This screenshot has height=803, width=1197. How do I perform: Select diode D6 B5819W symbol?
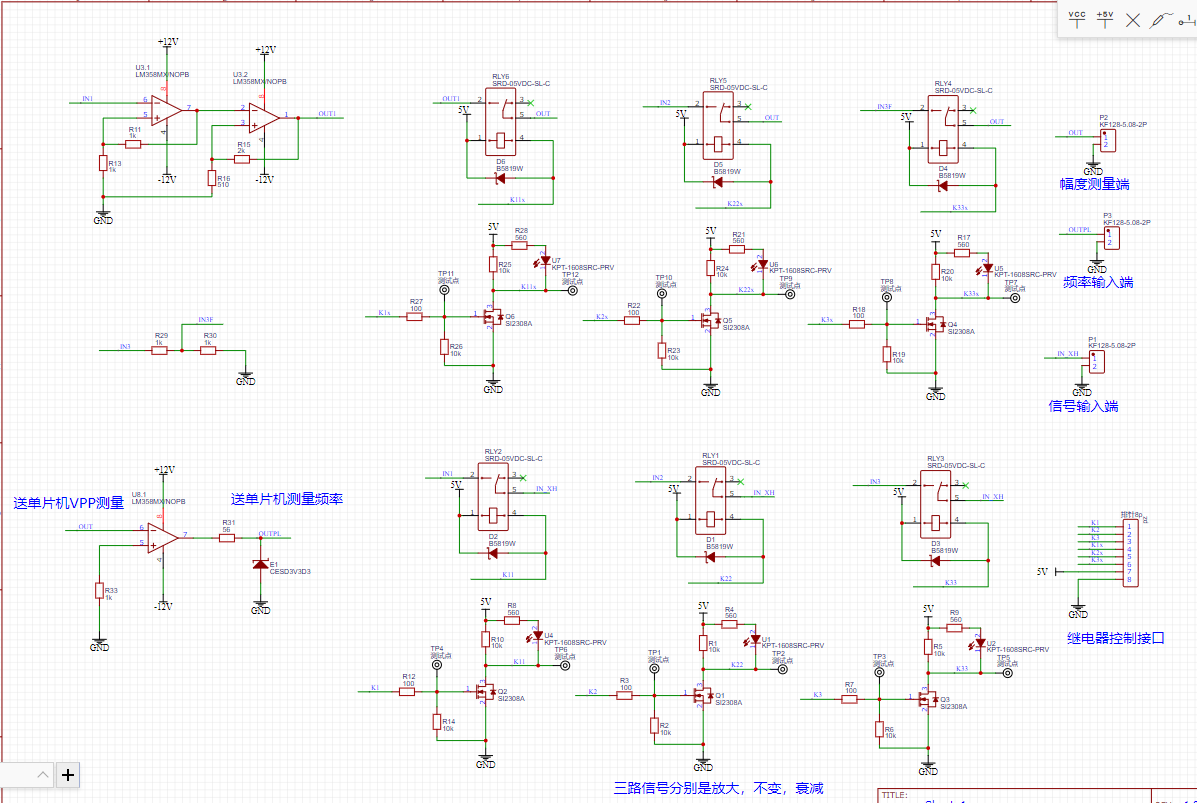(x=500, y=179)
